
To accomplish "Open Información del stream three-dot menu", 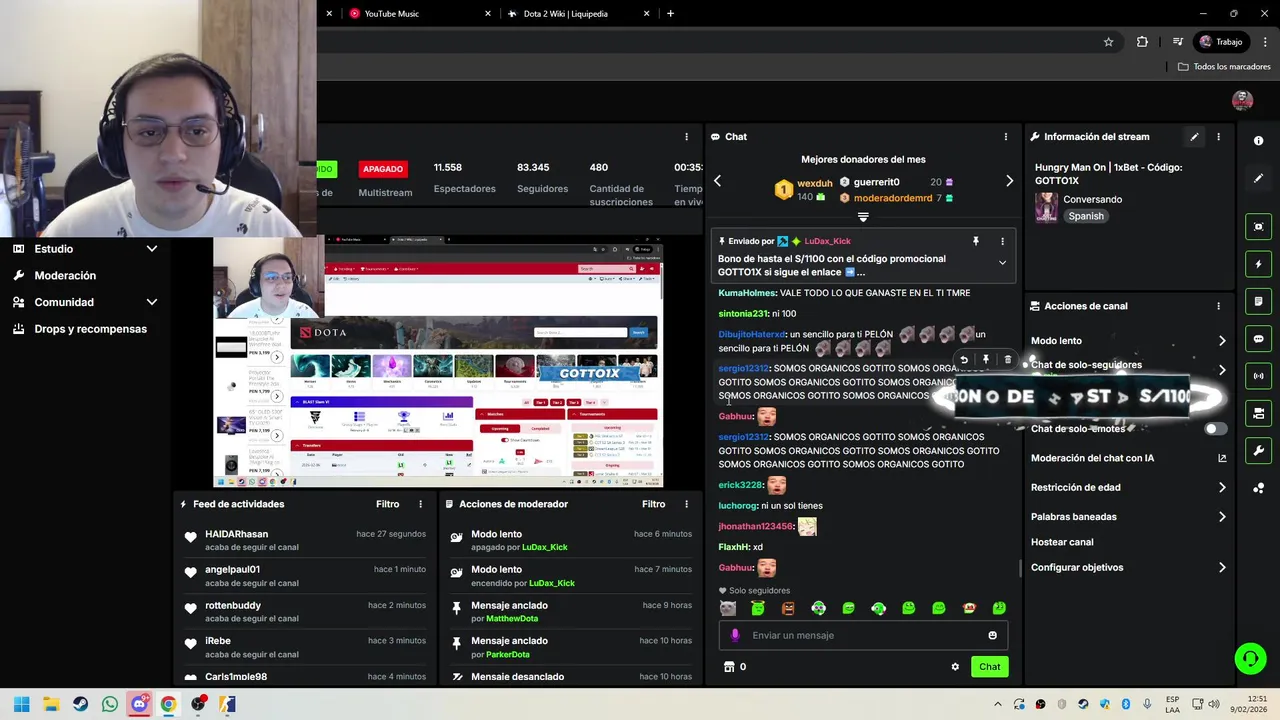I will [1218, 137].
